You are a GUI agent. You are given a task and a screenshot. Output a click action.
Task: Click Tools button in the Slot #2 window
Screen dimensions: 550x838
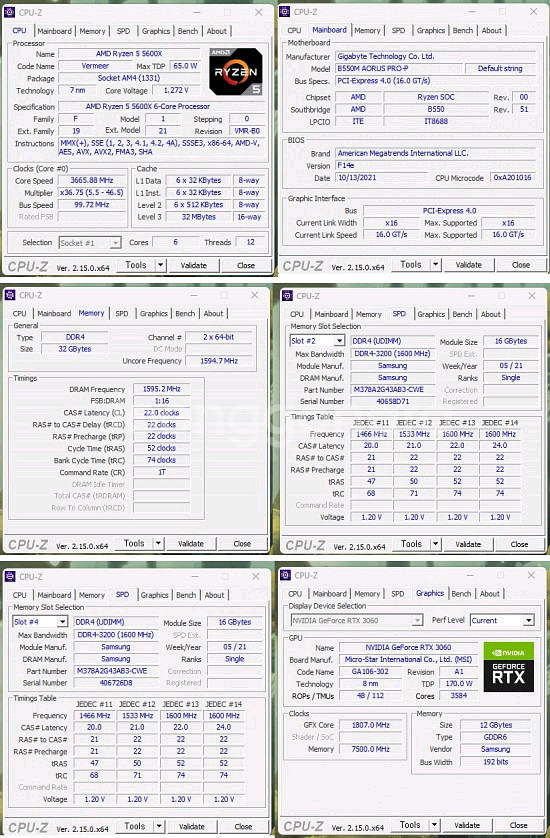(411, 544)
